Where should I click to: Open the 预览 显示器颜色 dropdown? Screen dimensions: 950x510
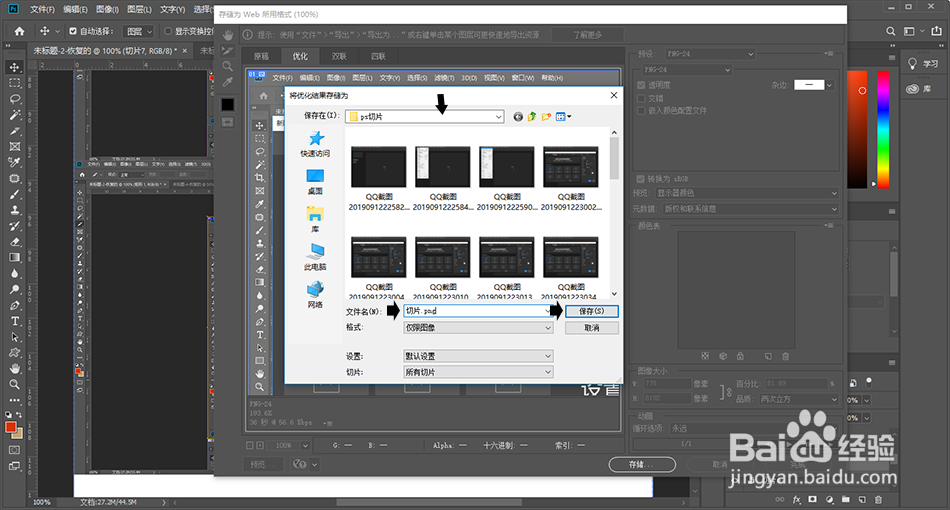pyautogui.click(x=748, y=193)
